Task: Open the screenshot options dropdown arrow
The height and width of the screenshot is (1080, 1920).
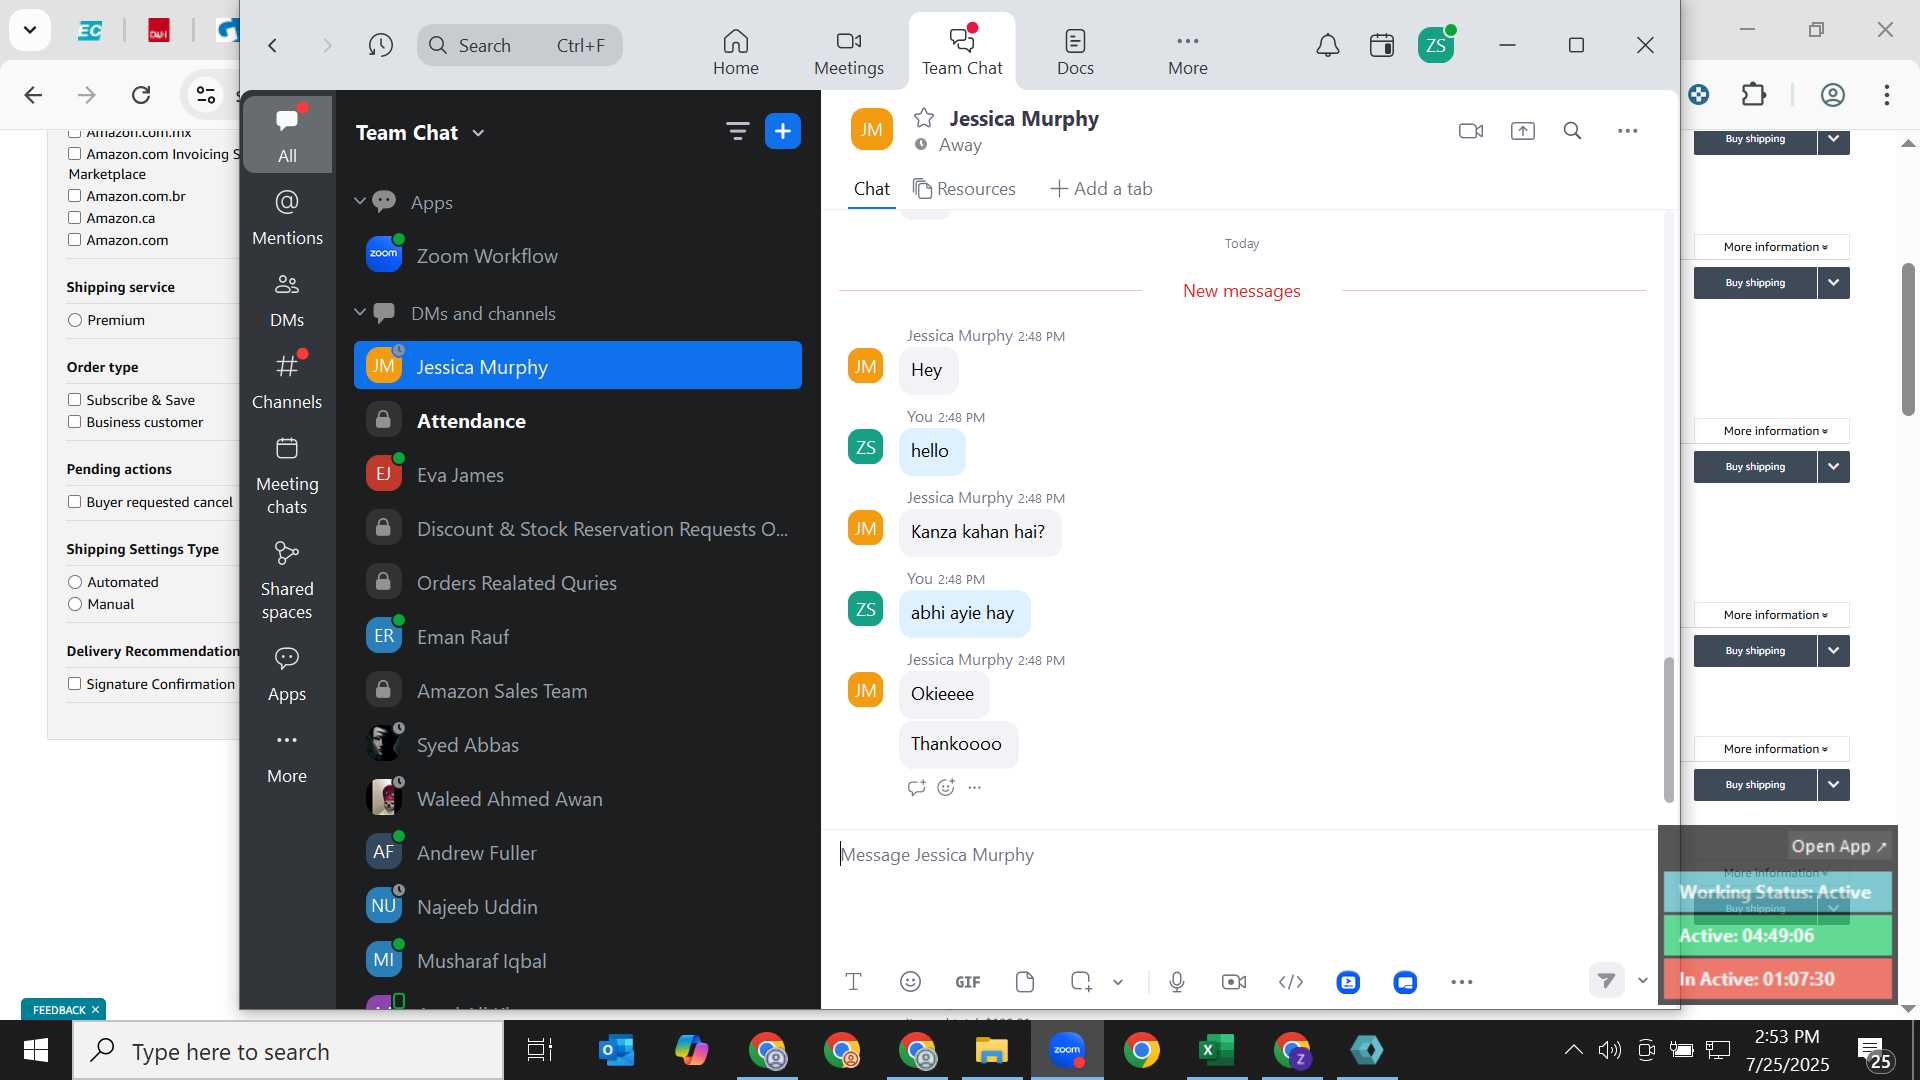Action: (1118, 982)
